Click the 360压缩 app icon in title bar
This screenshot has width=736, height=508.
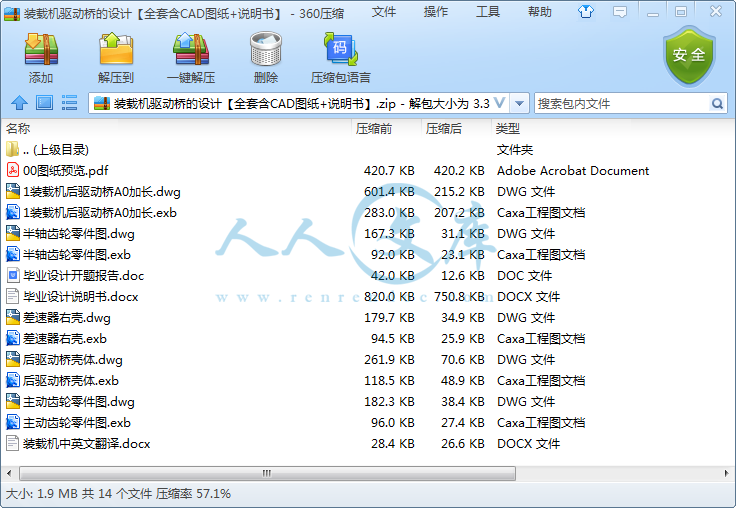coord(12,13)
